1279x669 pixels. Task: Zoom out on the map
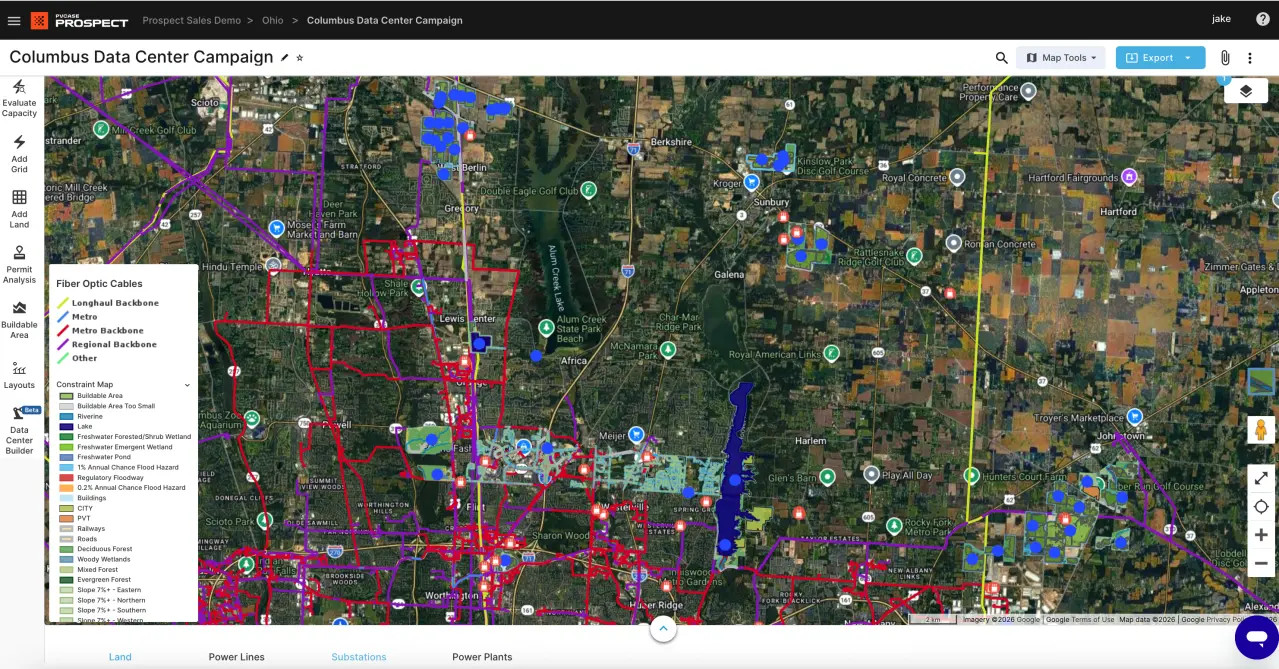pyautogui.click(x=1261, y=564)
